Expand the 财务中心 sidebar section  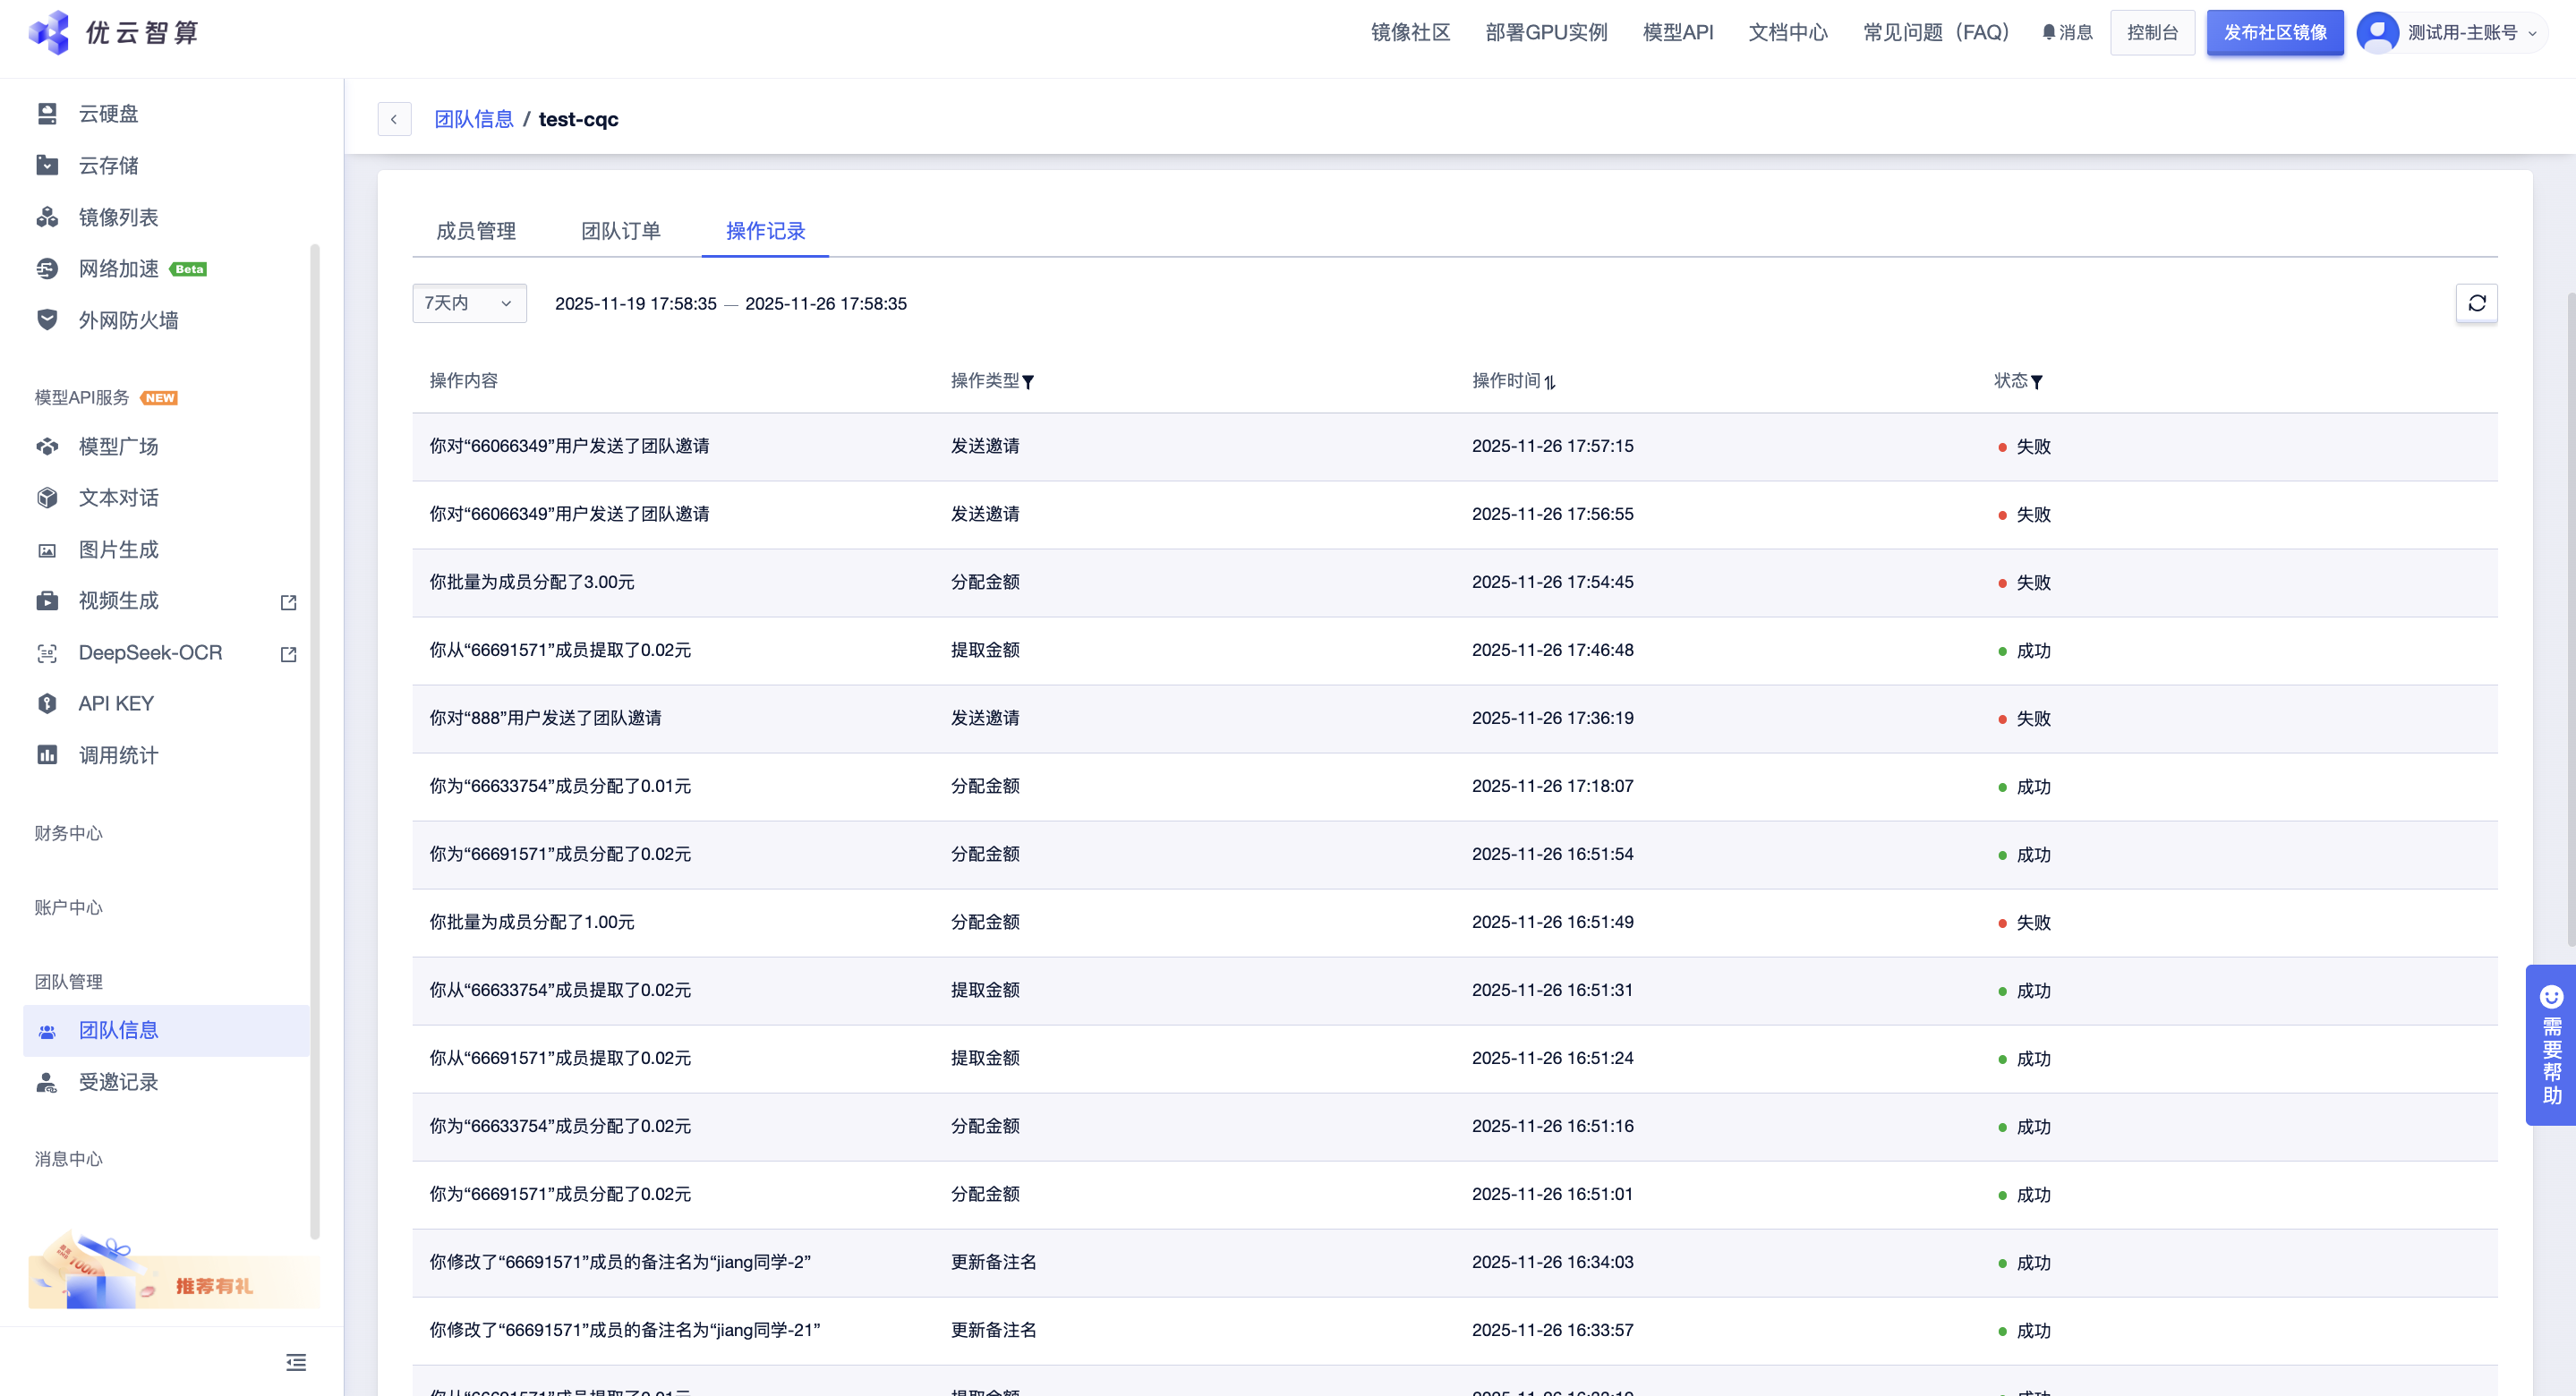click(x=69, y=833)
